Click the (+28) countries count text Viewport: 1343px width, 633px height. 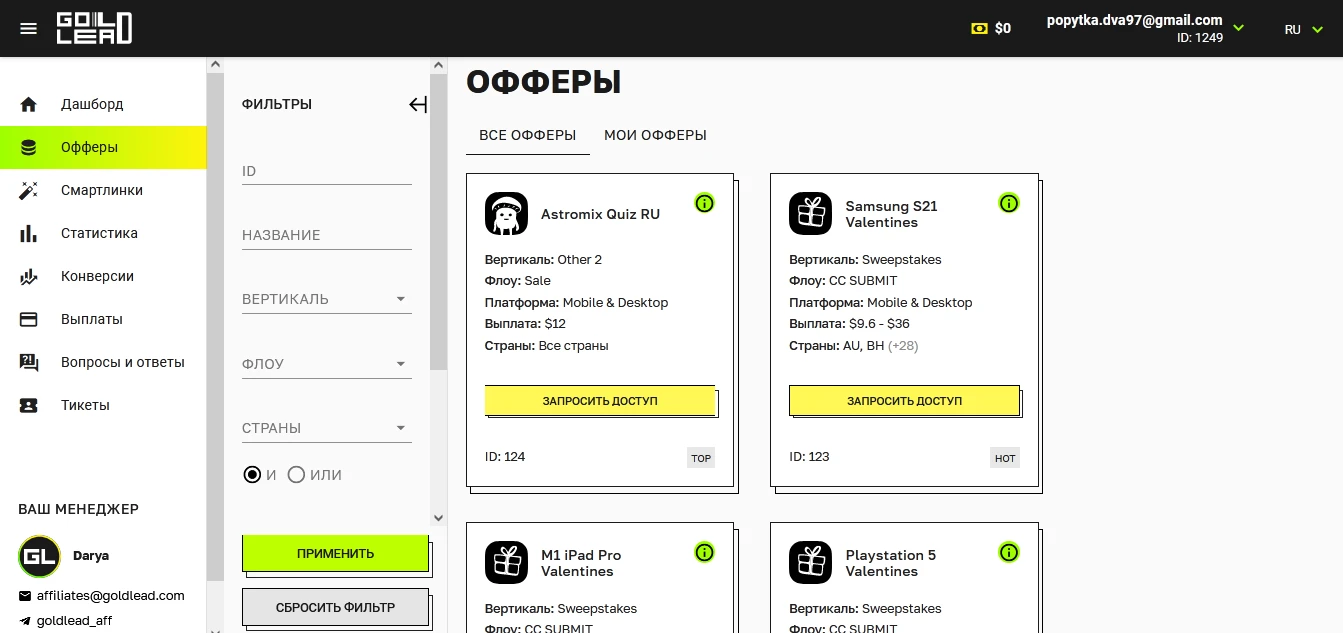pos(903,346)
